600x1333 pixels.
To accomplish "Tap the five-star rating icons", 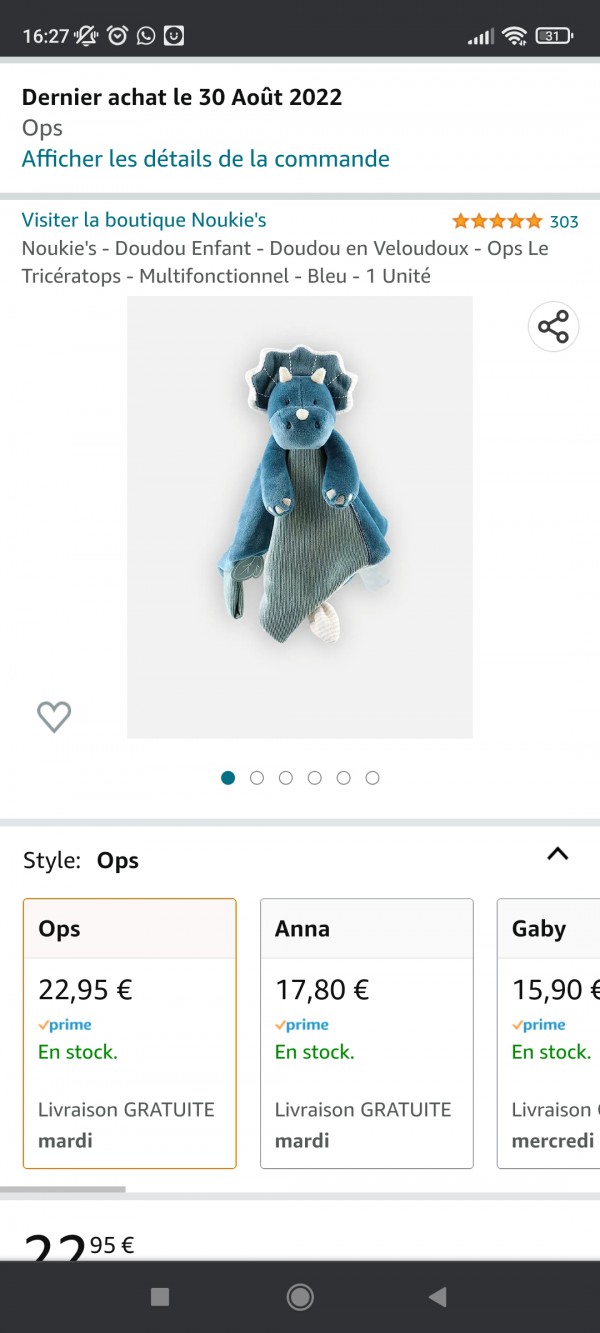I will point(497,221).
